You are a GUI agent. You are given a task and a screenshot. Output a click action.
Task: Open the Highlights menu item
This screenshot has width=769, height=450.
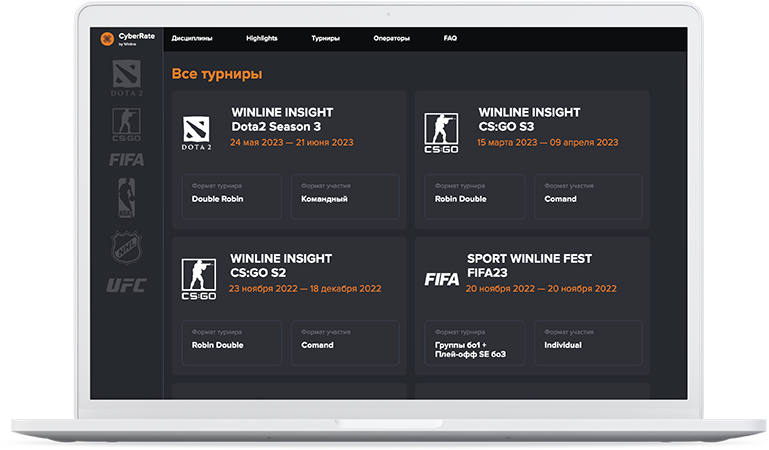pyautogui.click(x=261, y=38)
